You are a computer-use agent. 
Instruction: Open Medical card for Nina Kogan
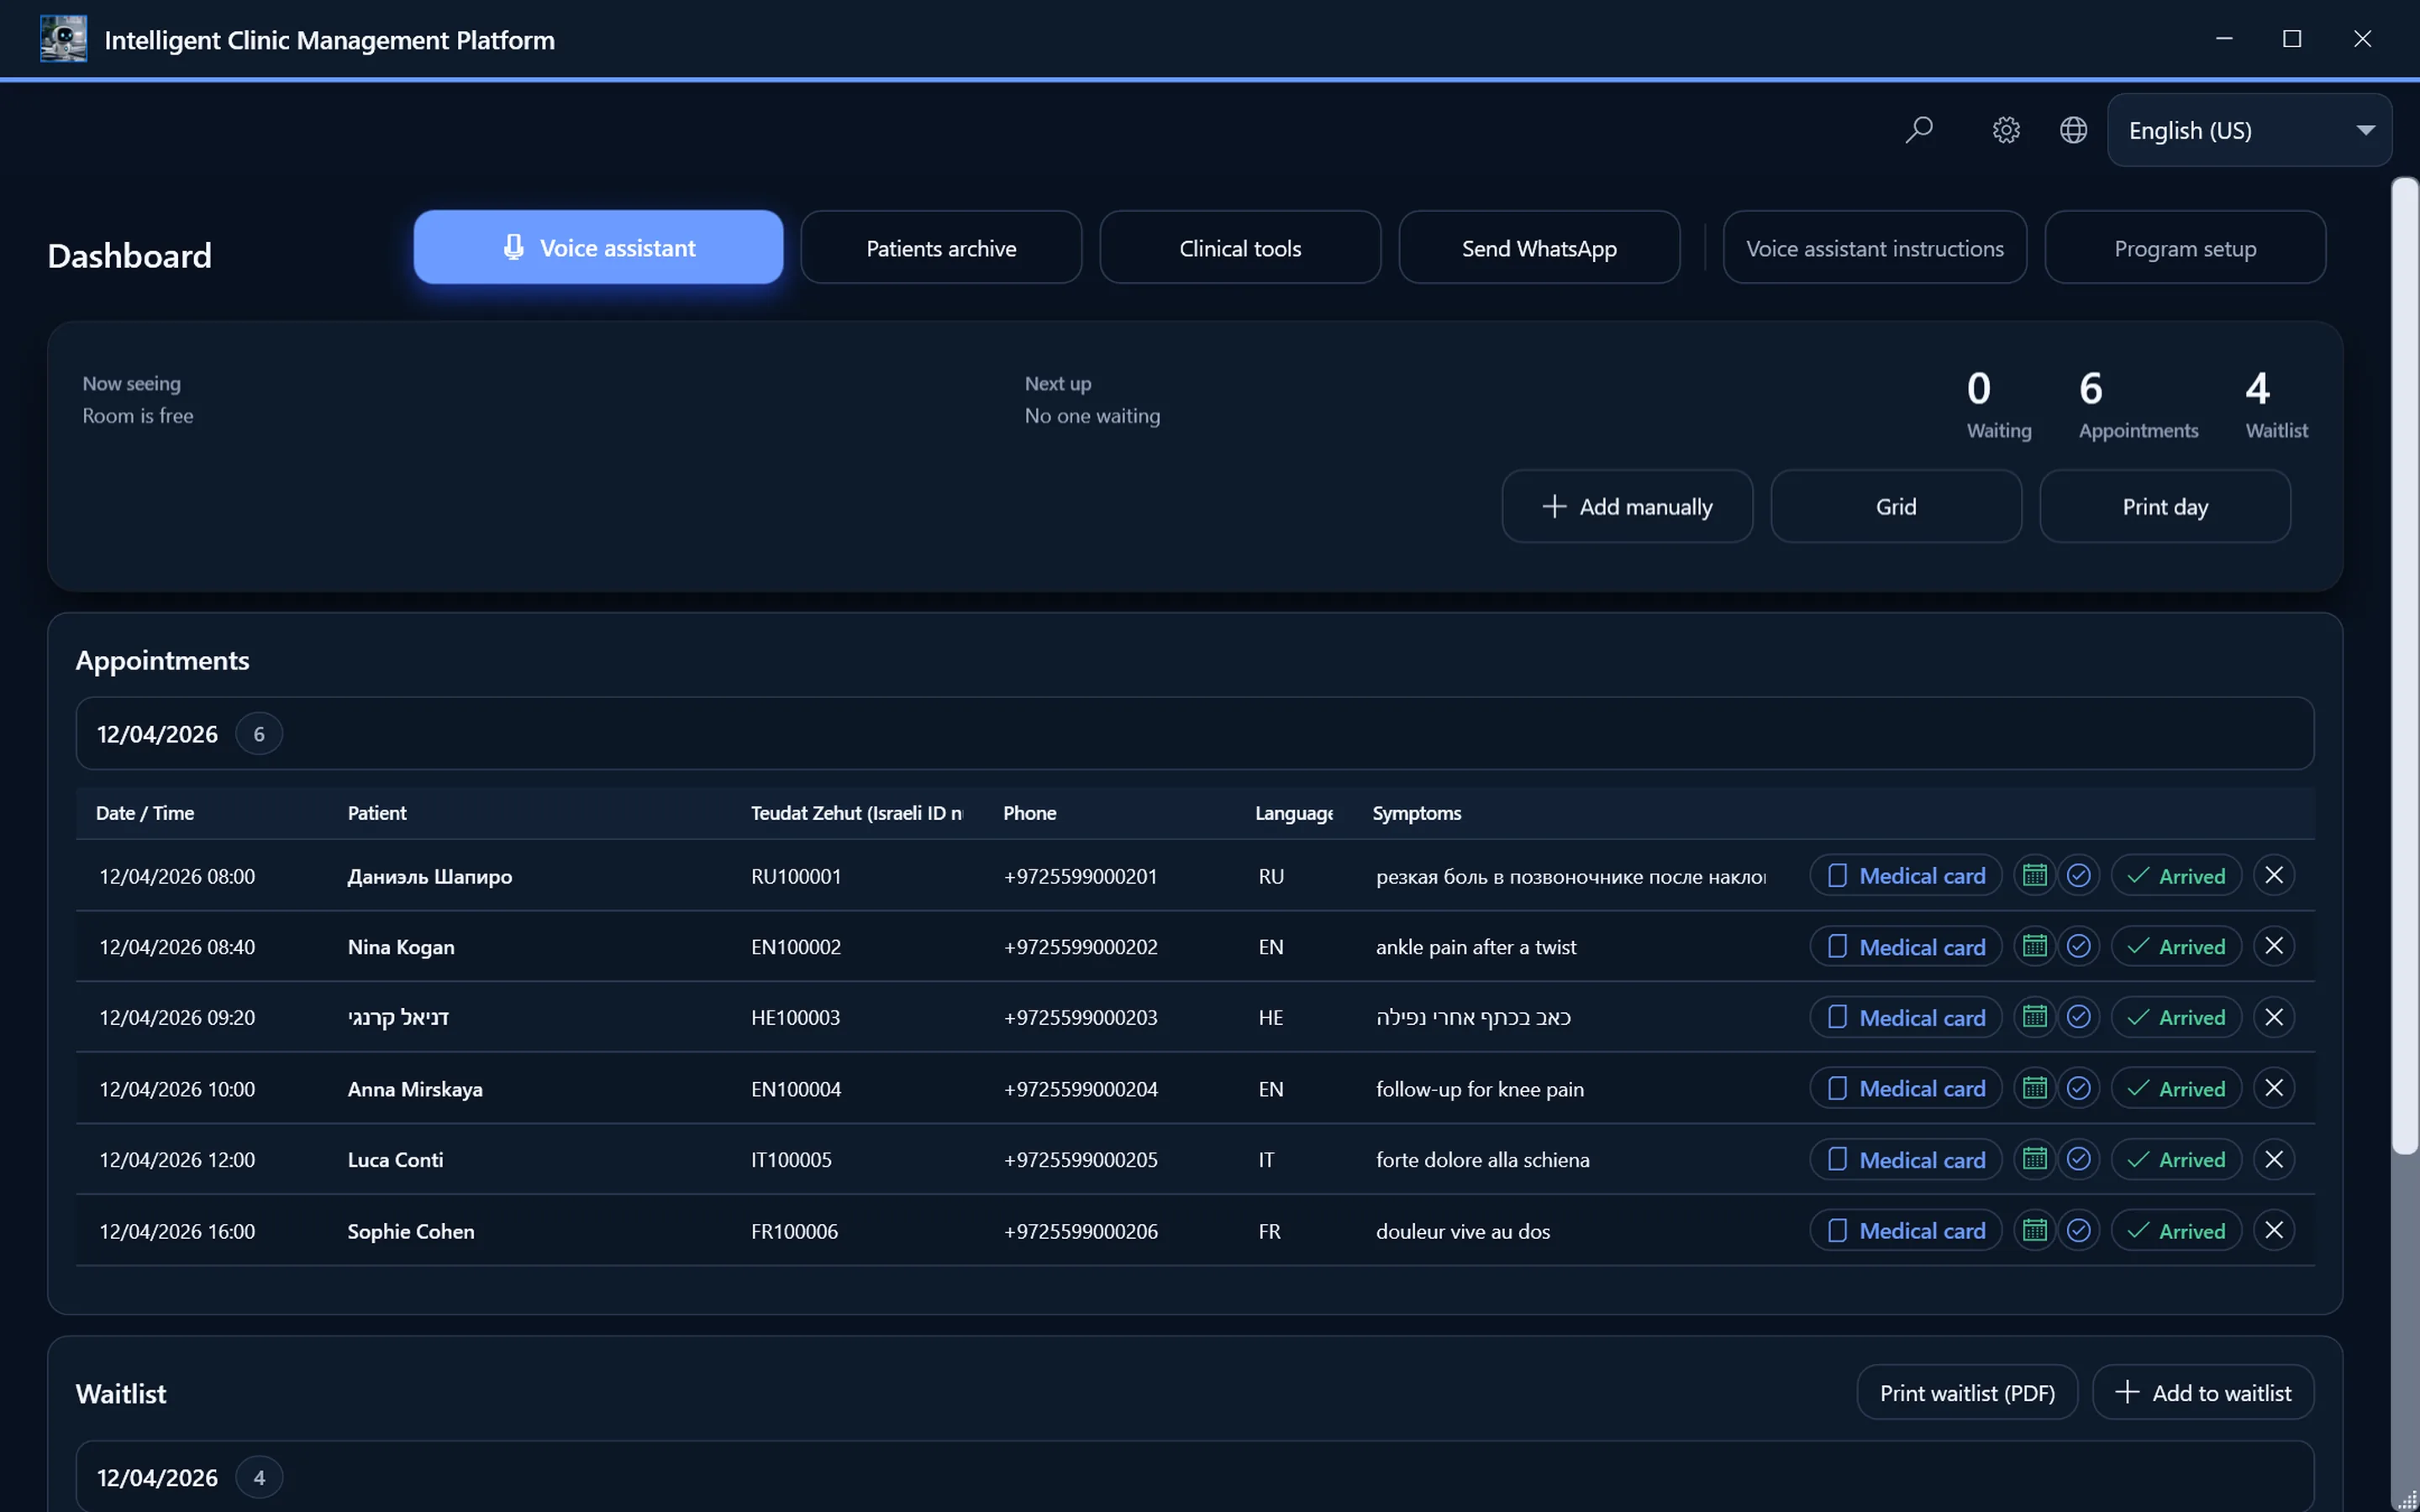coord(1906,946)
